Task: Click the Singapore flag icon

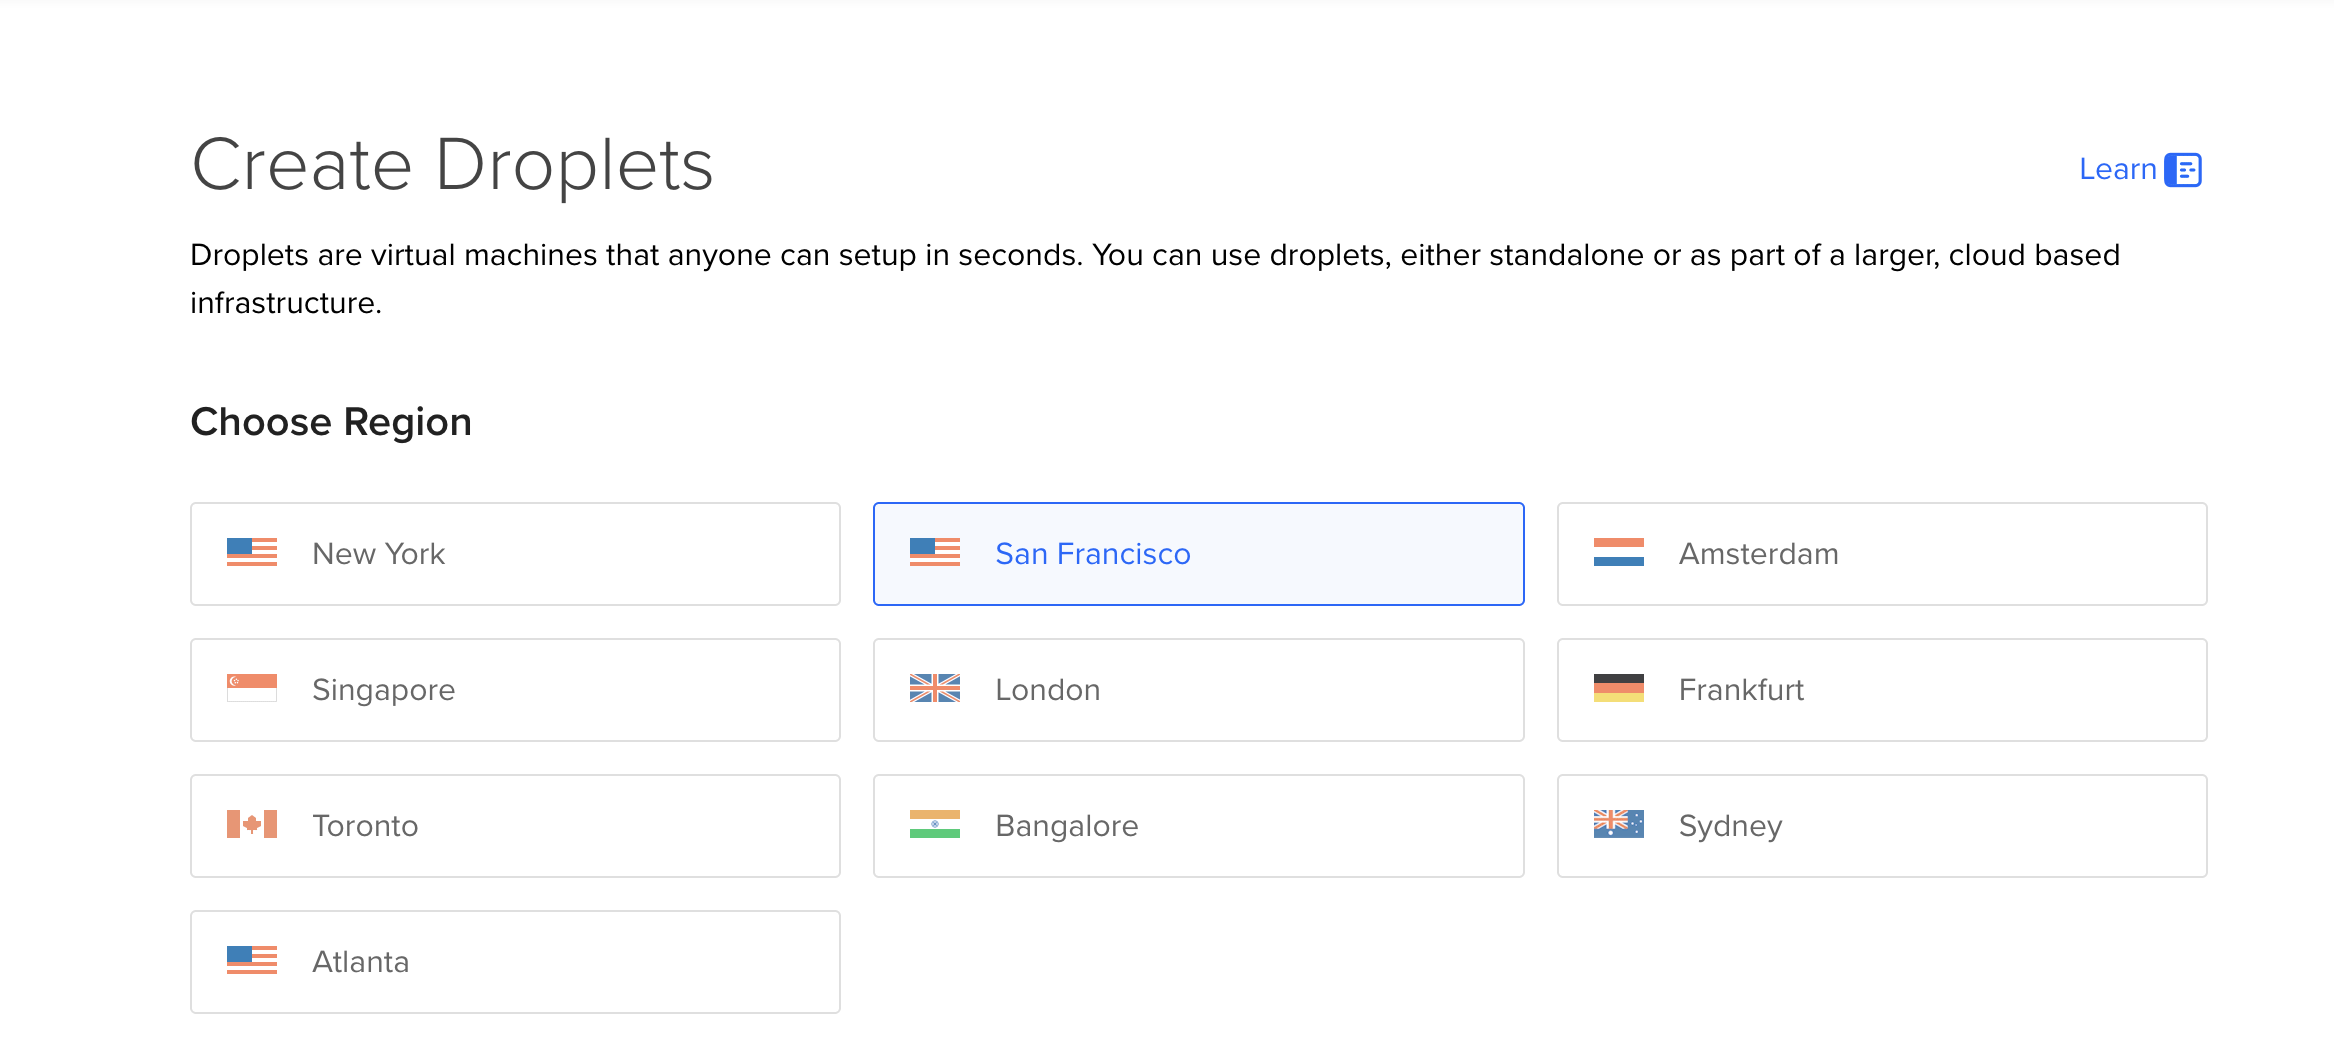Action: 252,688
